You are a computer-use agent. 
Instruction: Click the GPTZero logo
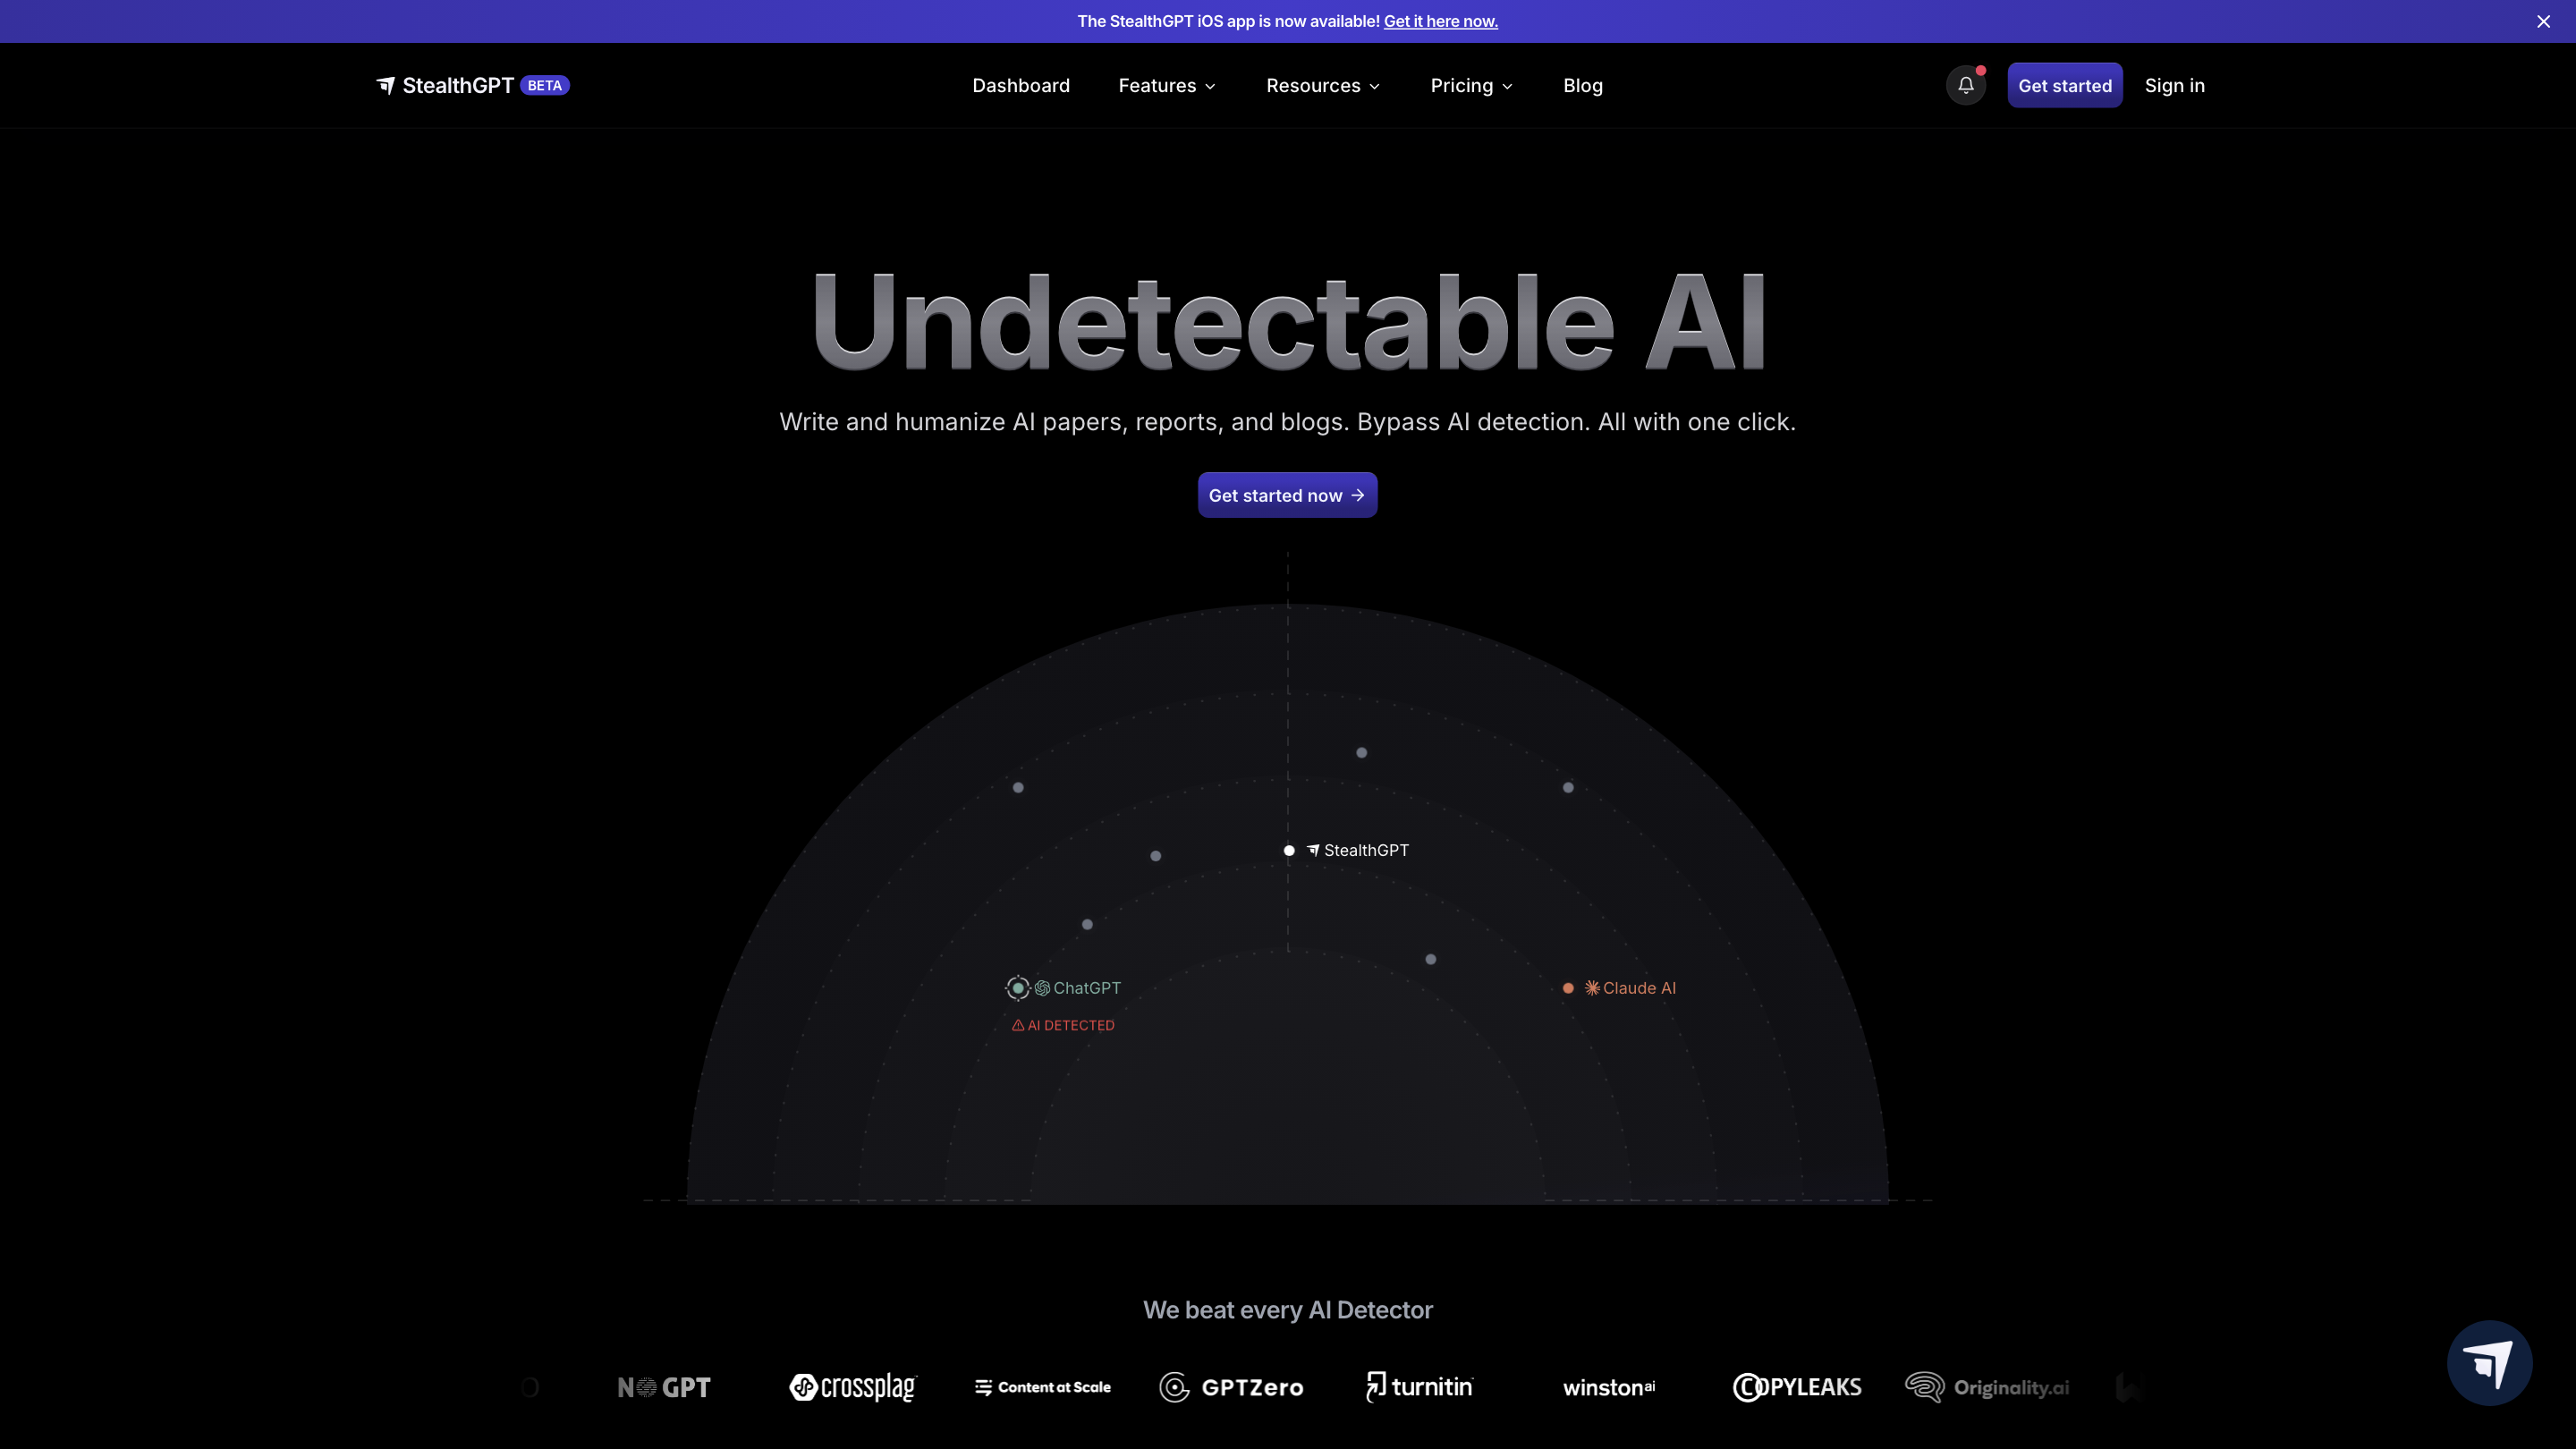(1231, 1387)
